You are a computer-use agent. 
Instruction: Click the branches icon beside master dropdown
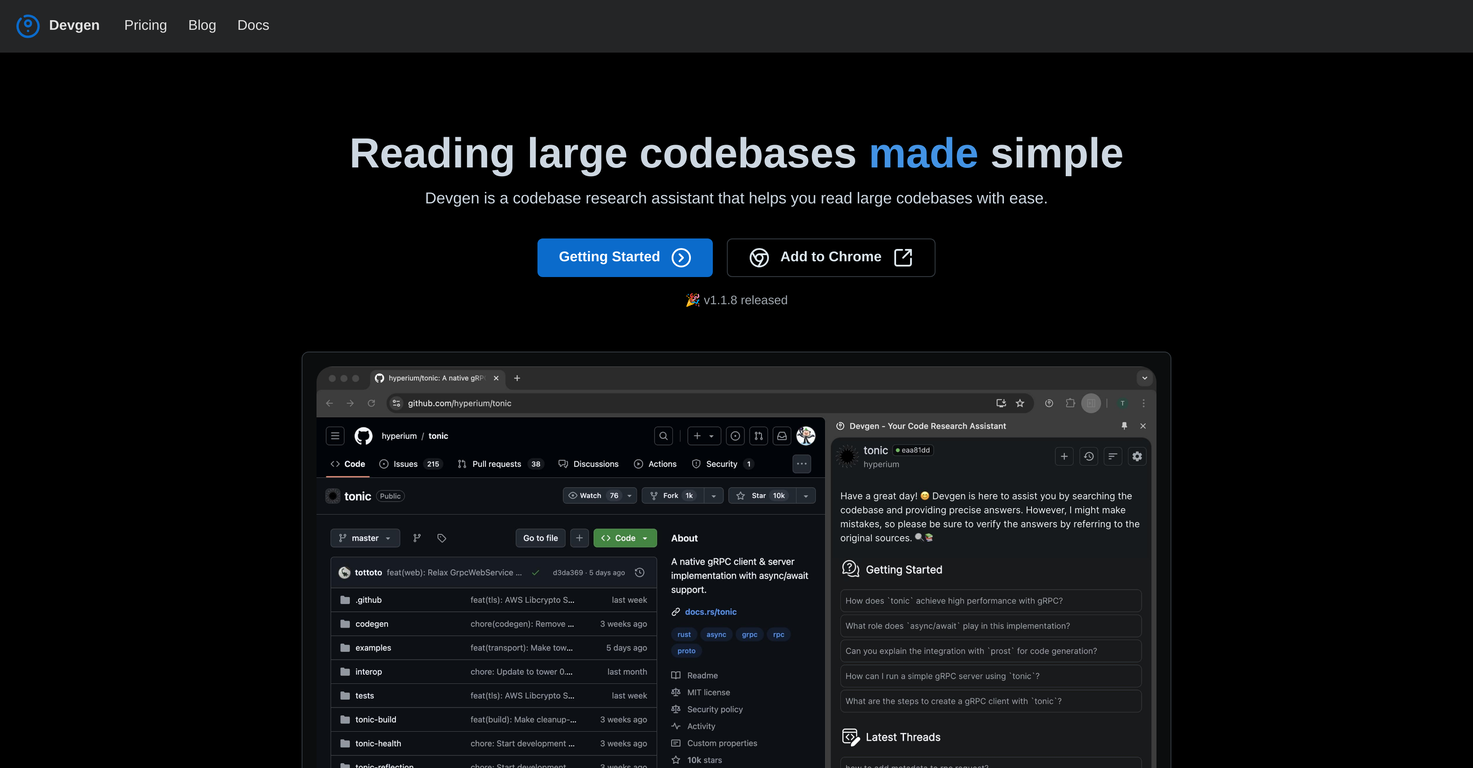(x=417, y=537)
